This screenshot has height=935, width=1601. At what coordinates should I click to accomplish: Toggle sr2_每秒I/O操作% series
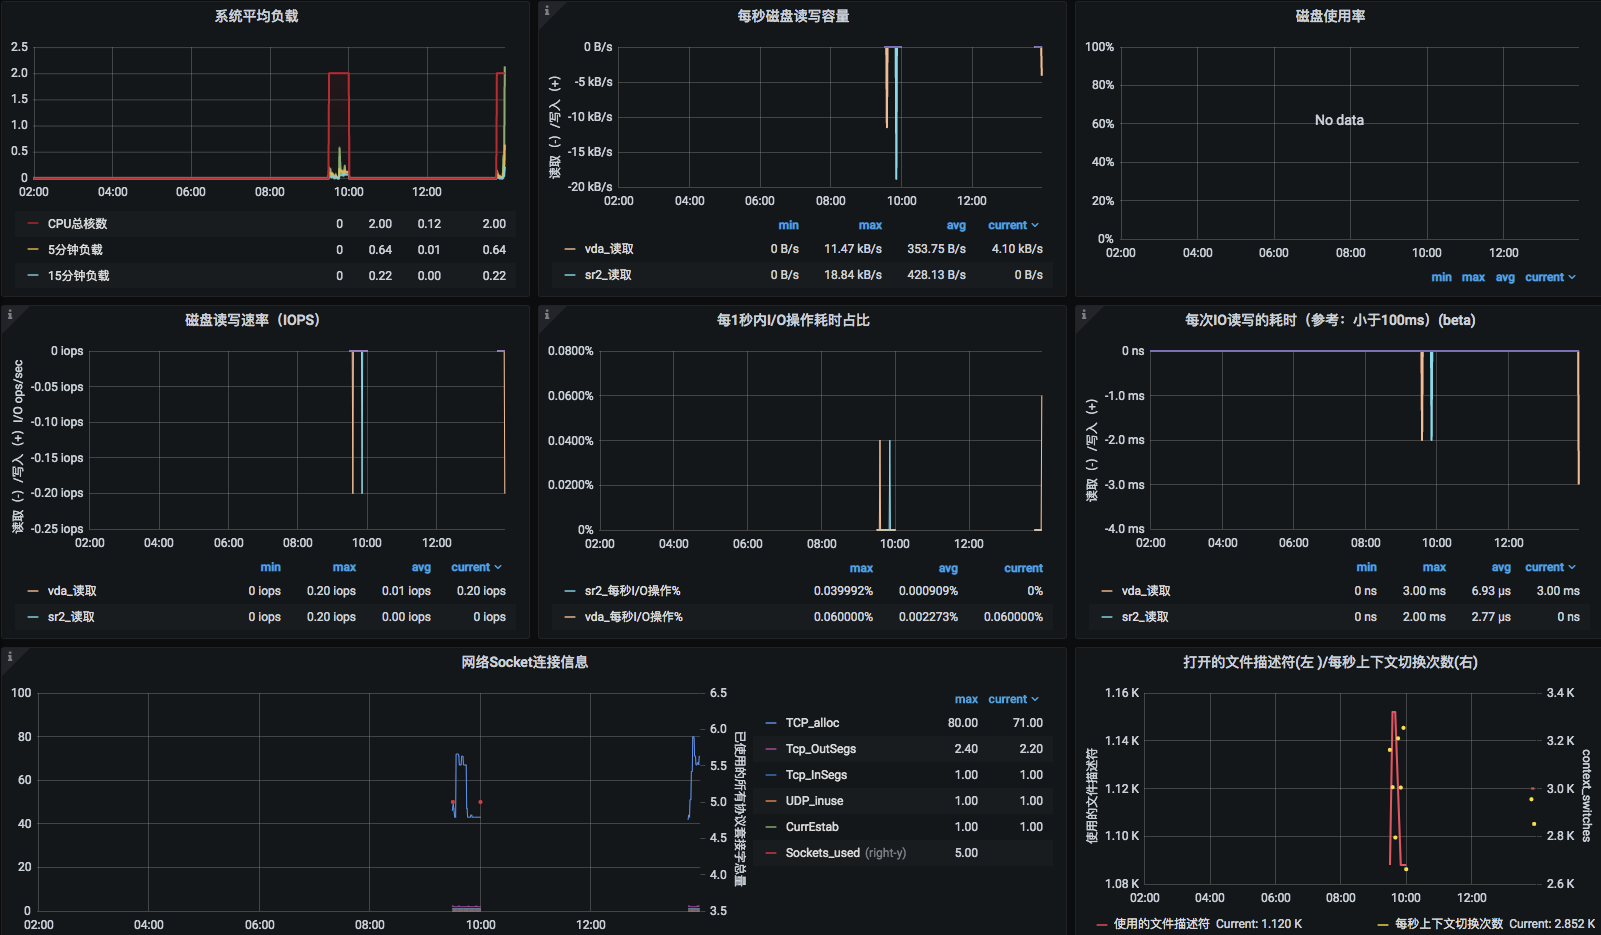point(632,591)
